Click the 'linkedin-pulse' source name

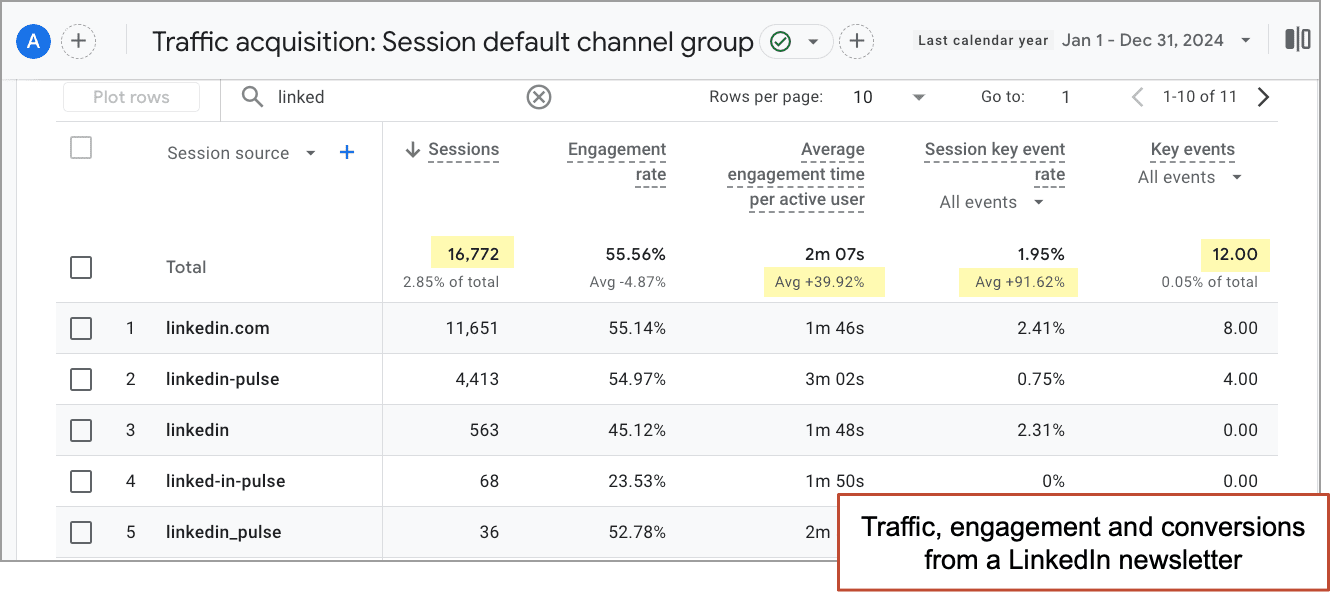(x=222, y=379)
